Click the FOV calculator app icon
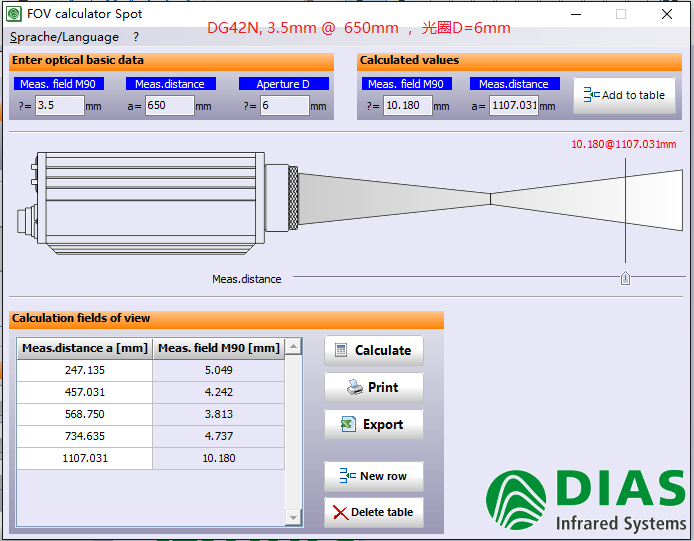This screenshot has height=541, width=694. pos(14,14)
